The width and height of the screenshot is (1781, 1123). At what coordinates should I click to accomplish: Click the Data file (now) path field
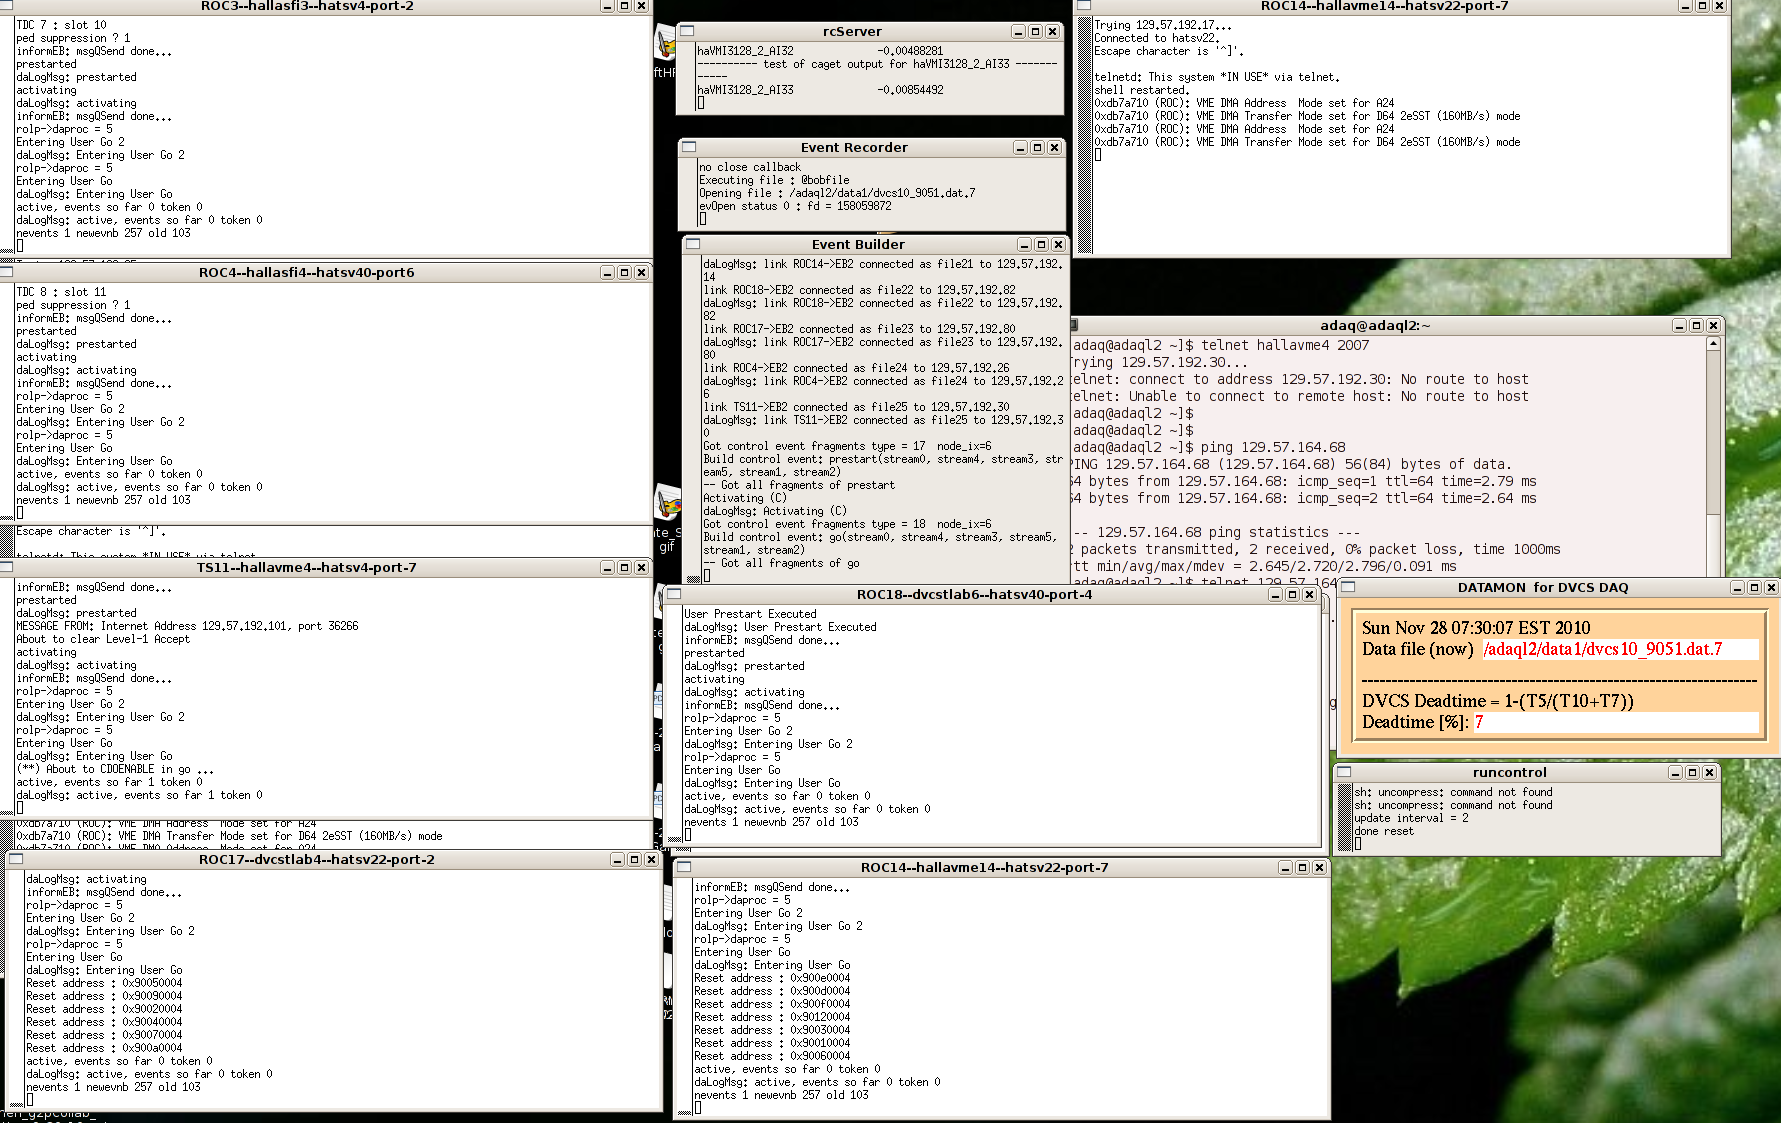click(x=1619, y=649)
